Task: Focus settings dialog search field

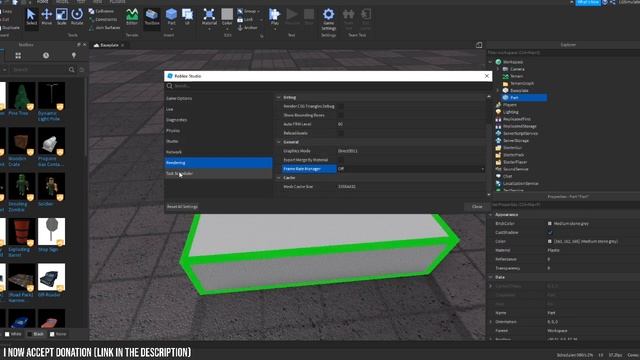Action: click(327, 86)
